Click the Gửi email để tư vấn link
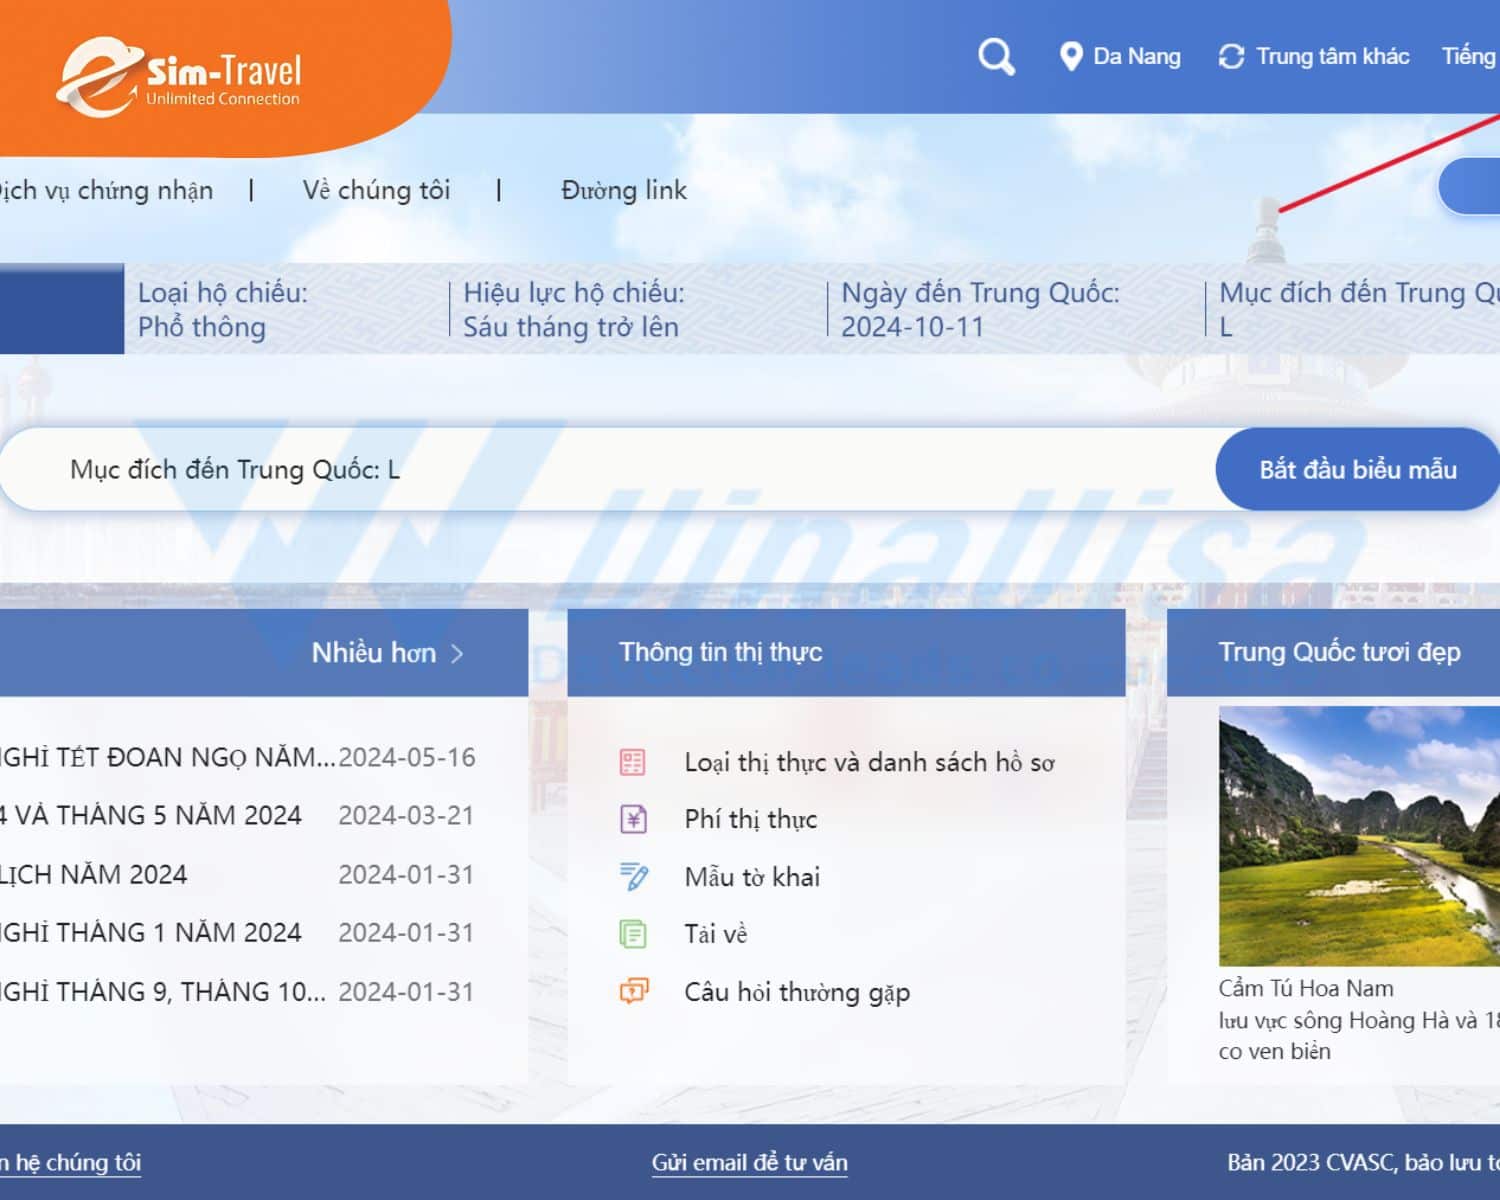This screenshot has width=1500, height=1200. [x=749, y=1163]
